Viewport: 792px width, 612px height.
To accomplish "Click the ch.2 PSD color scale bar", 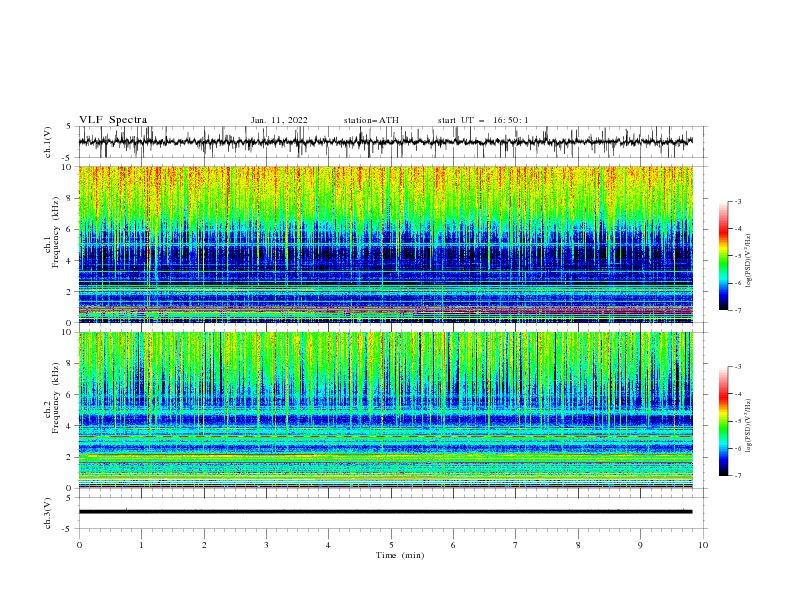I will tap(723, 421).
